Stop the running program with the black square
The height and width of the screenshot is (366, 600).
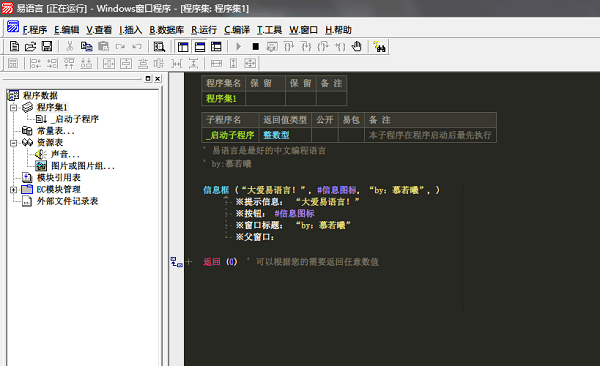coord(256,47)
